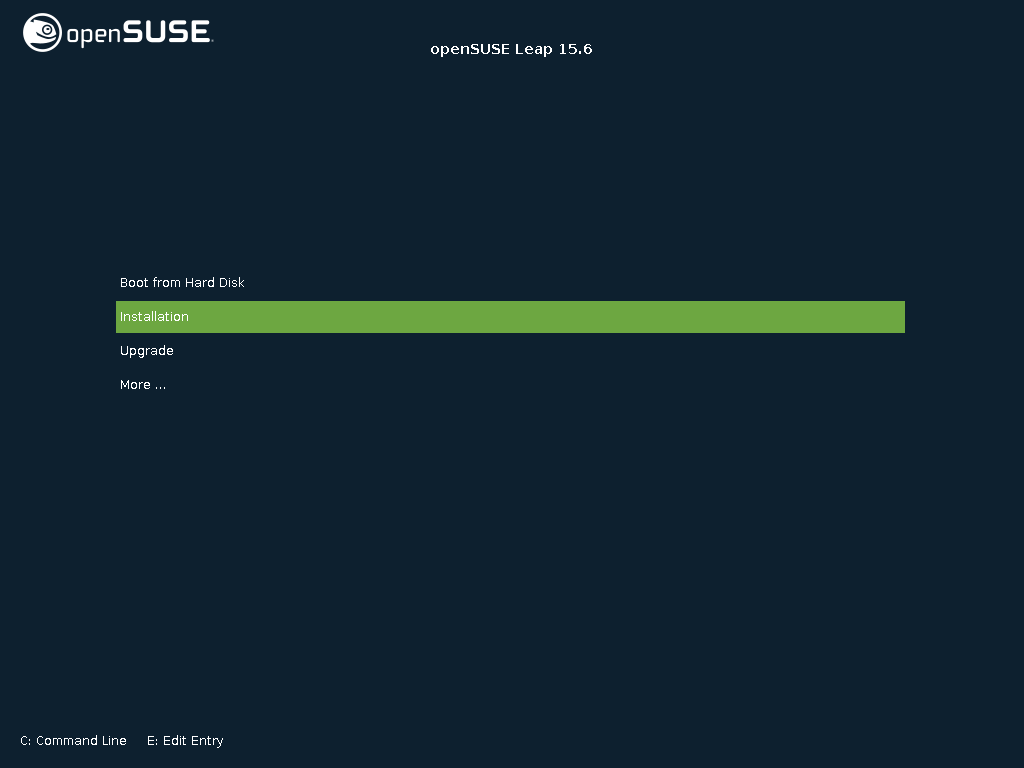Open the Command Line hint
The height and width of the screenshot is (768, 1024).
click(73, 741)
